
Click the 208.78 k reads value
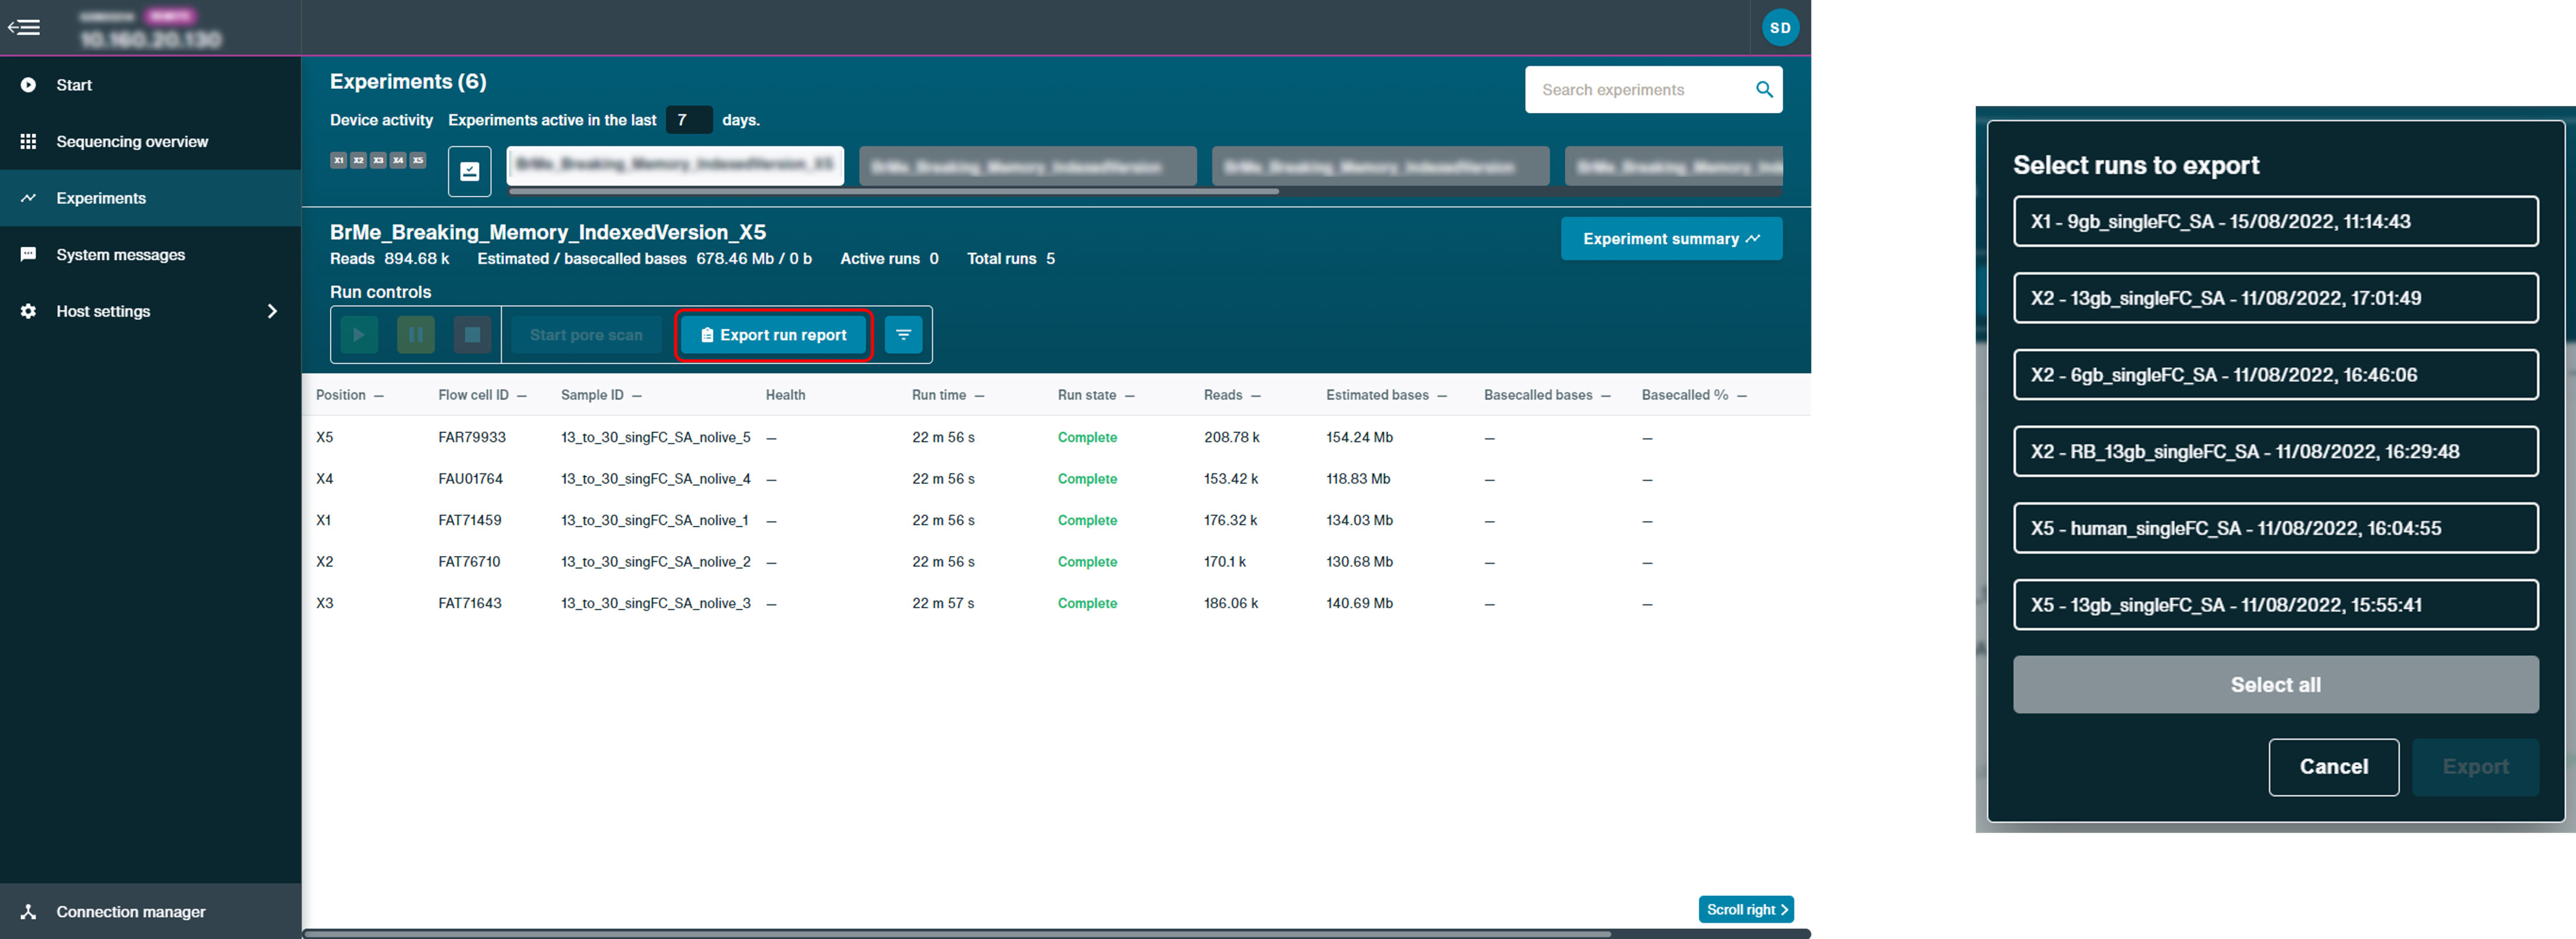click(1231, 437)
